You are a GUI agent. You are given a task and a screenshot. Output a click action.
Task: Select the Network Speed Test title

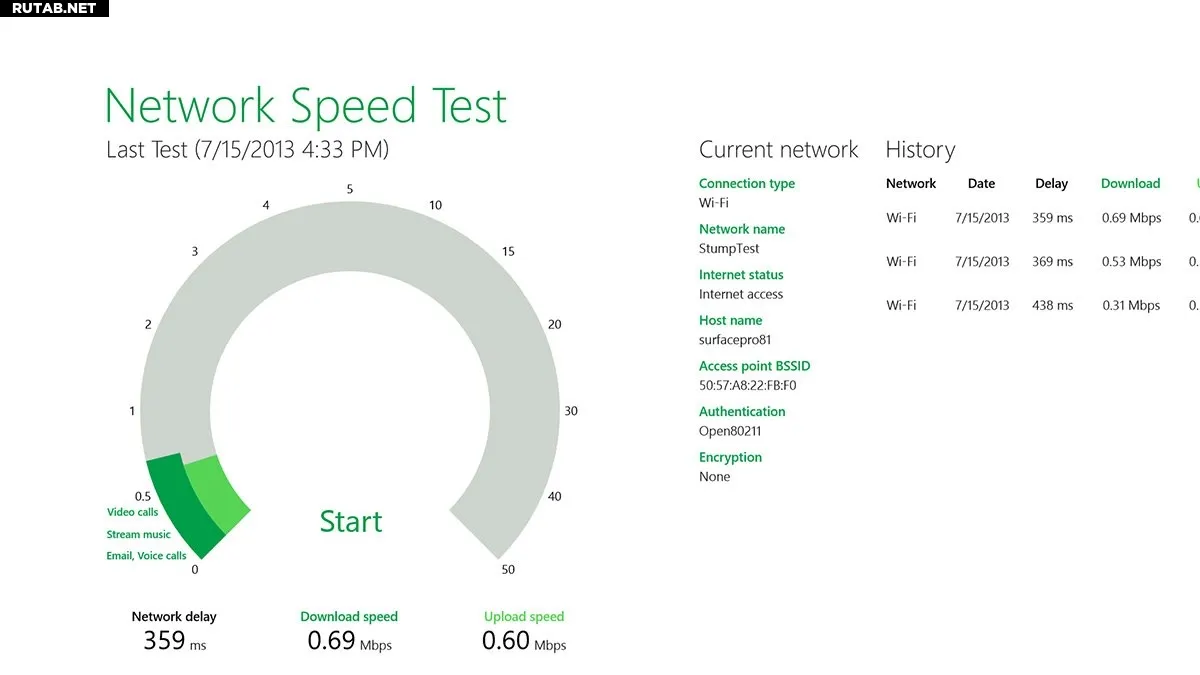point(306,106)
